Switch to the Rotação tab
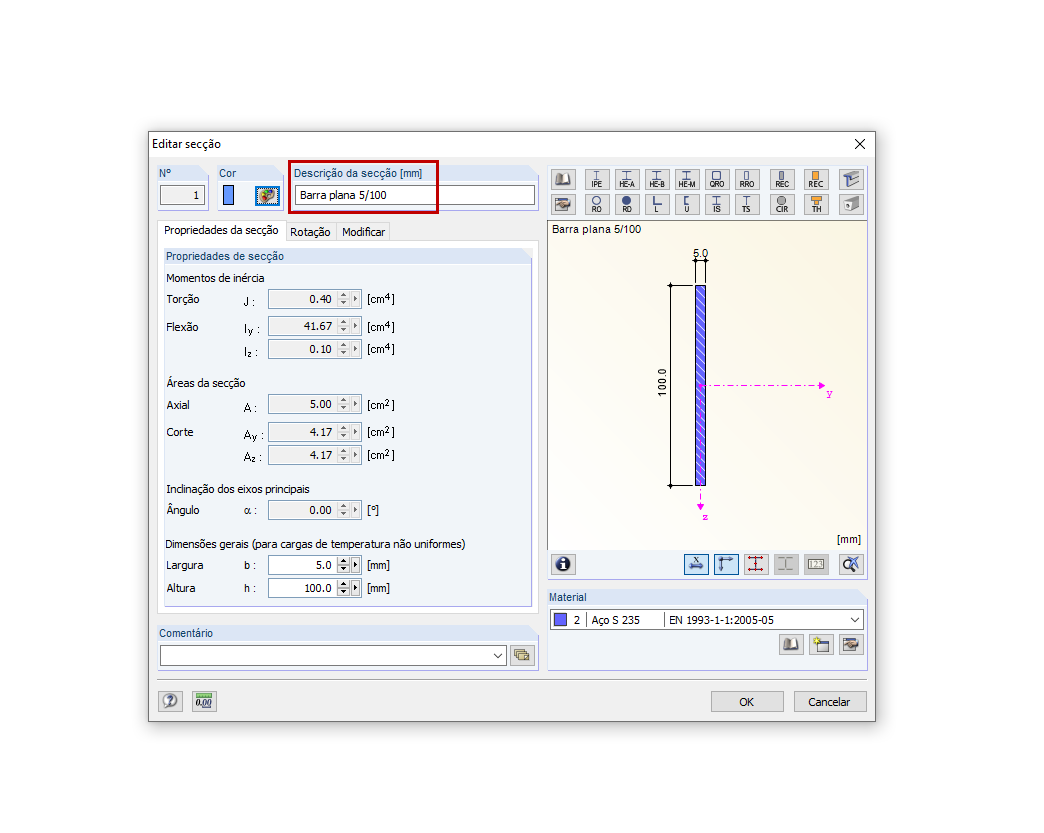 (310, 232)
